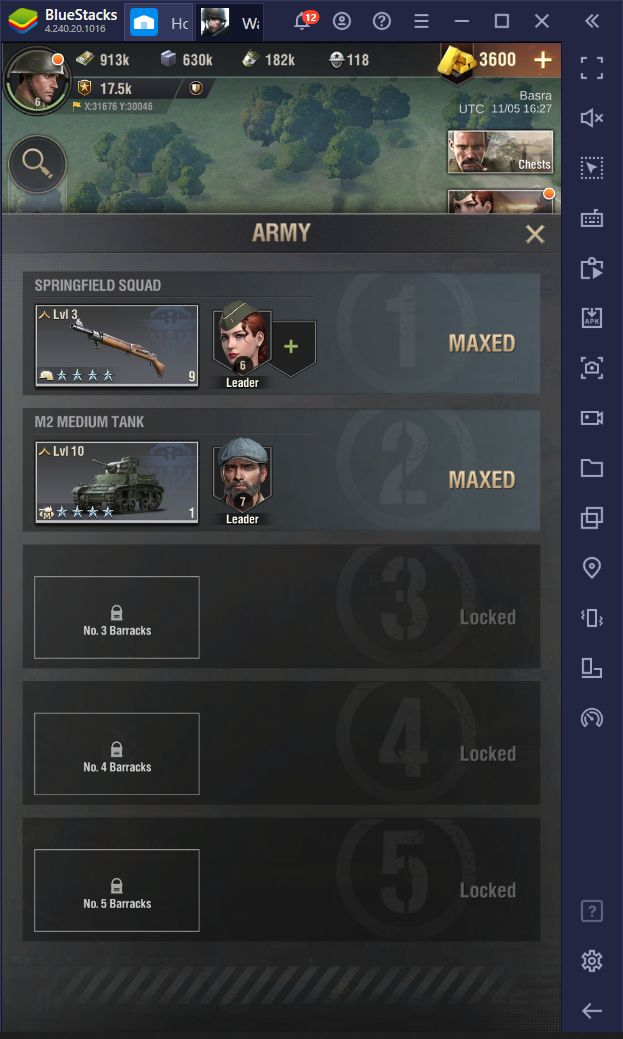Close the Army panel
The image size is (623, 1039).
tap(534, 234)
